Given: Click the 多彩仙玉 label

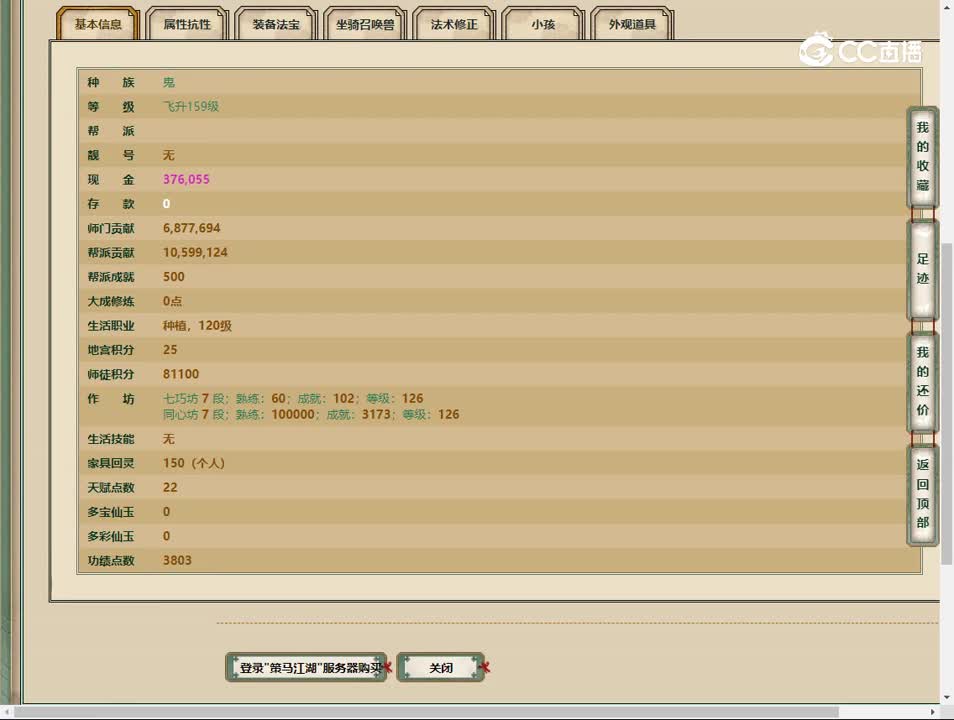Looking at the screenshot, I should [x=111, y=536].
